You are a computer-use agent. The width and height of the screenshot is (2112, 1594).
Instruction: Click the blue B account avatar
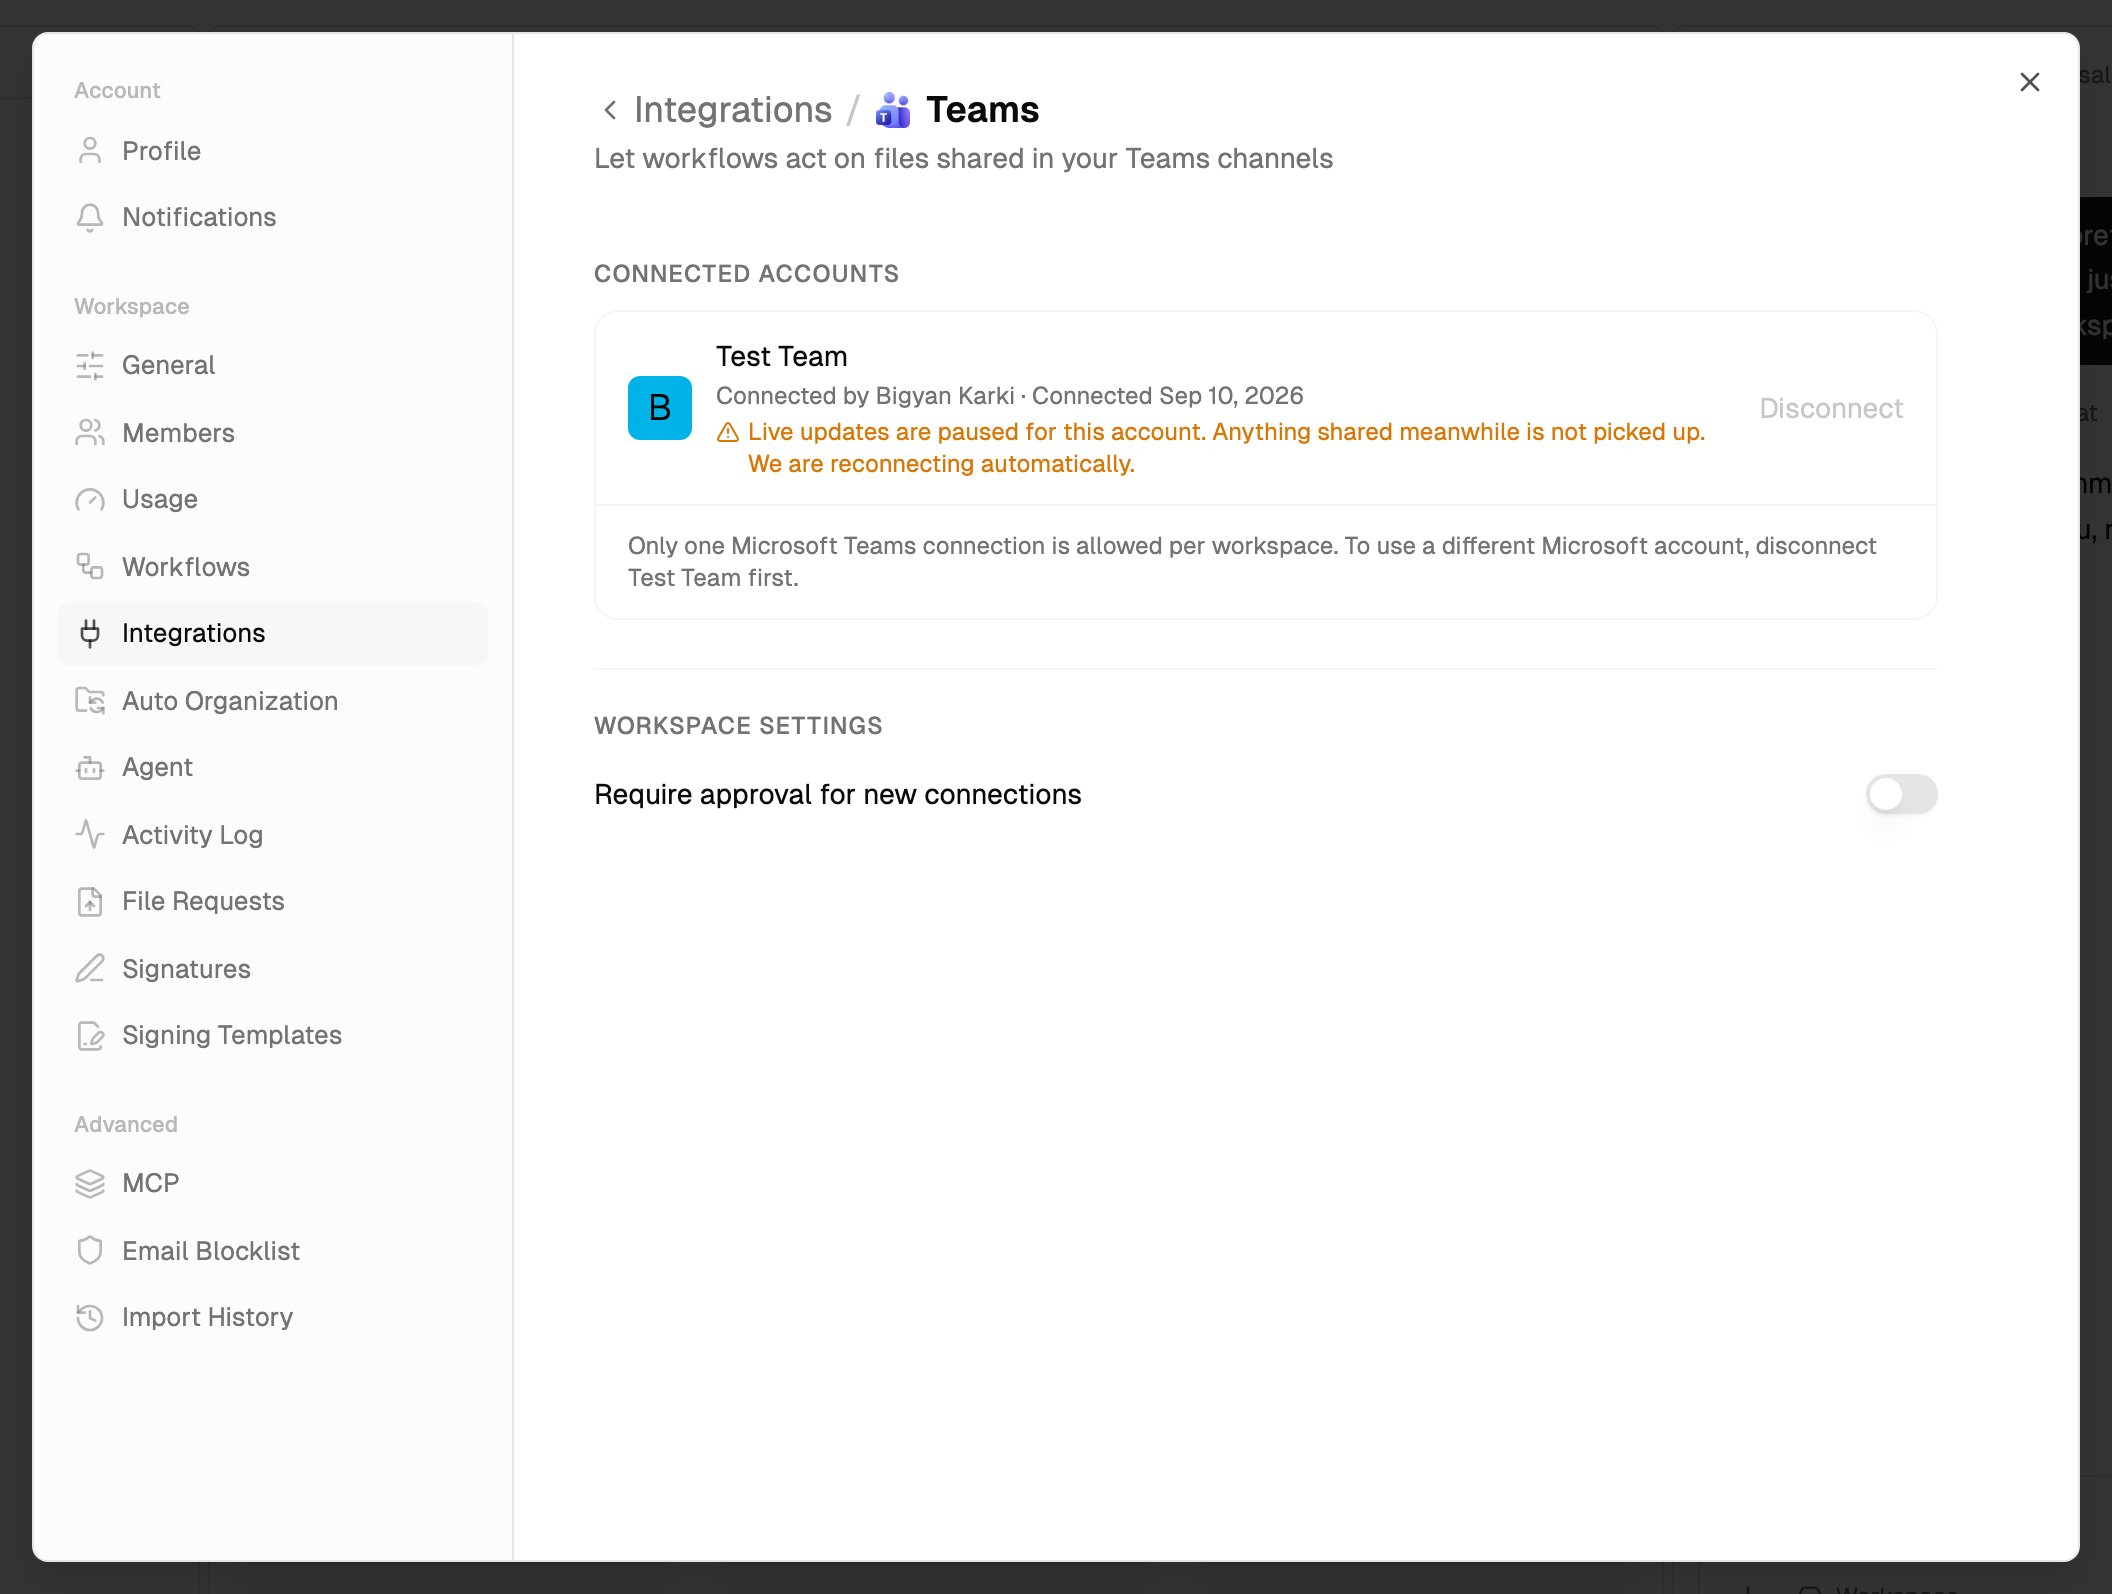pos(660,408)
